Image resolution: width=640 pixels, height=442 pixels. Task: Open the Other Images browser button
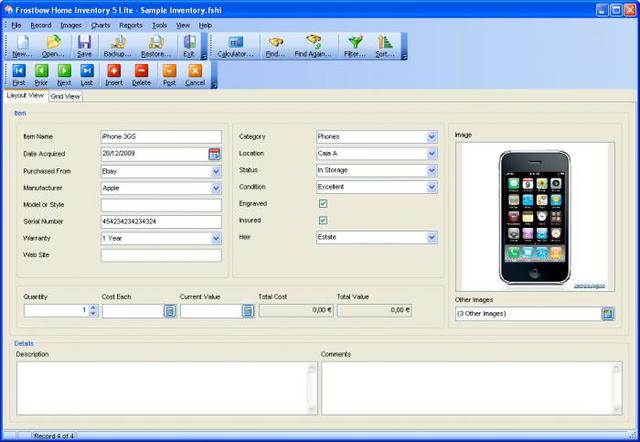click(608, 314)
